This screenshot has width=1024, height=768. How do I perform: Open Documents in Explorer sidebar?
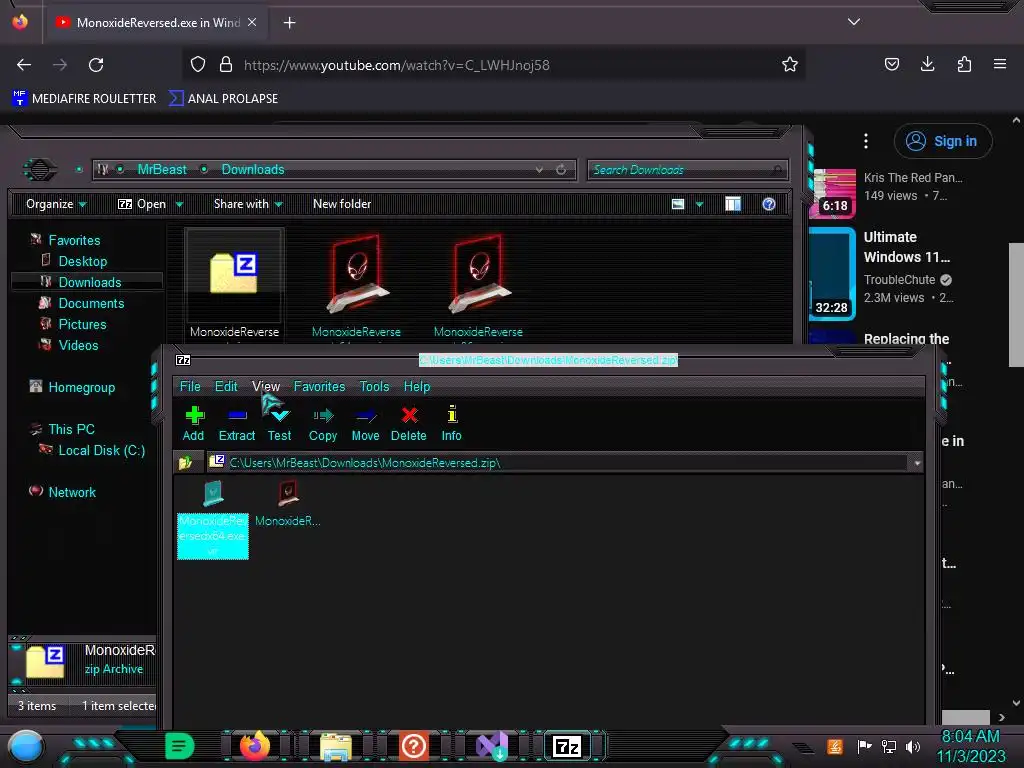pyautogui.click(x=91, y=303)
